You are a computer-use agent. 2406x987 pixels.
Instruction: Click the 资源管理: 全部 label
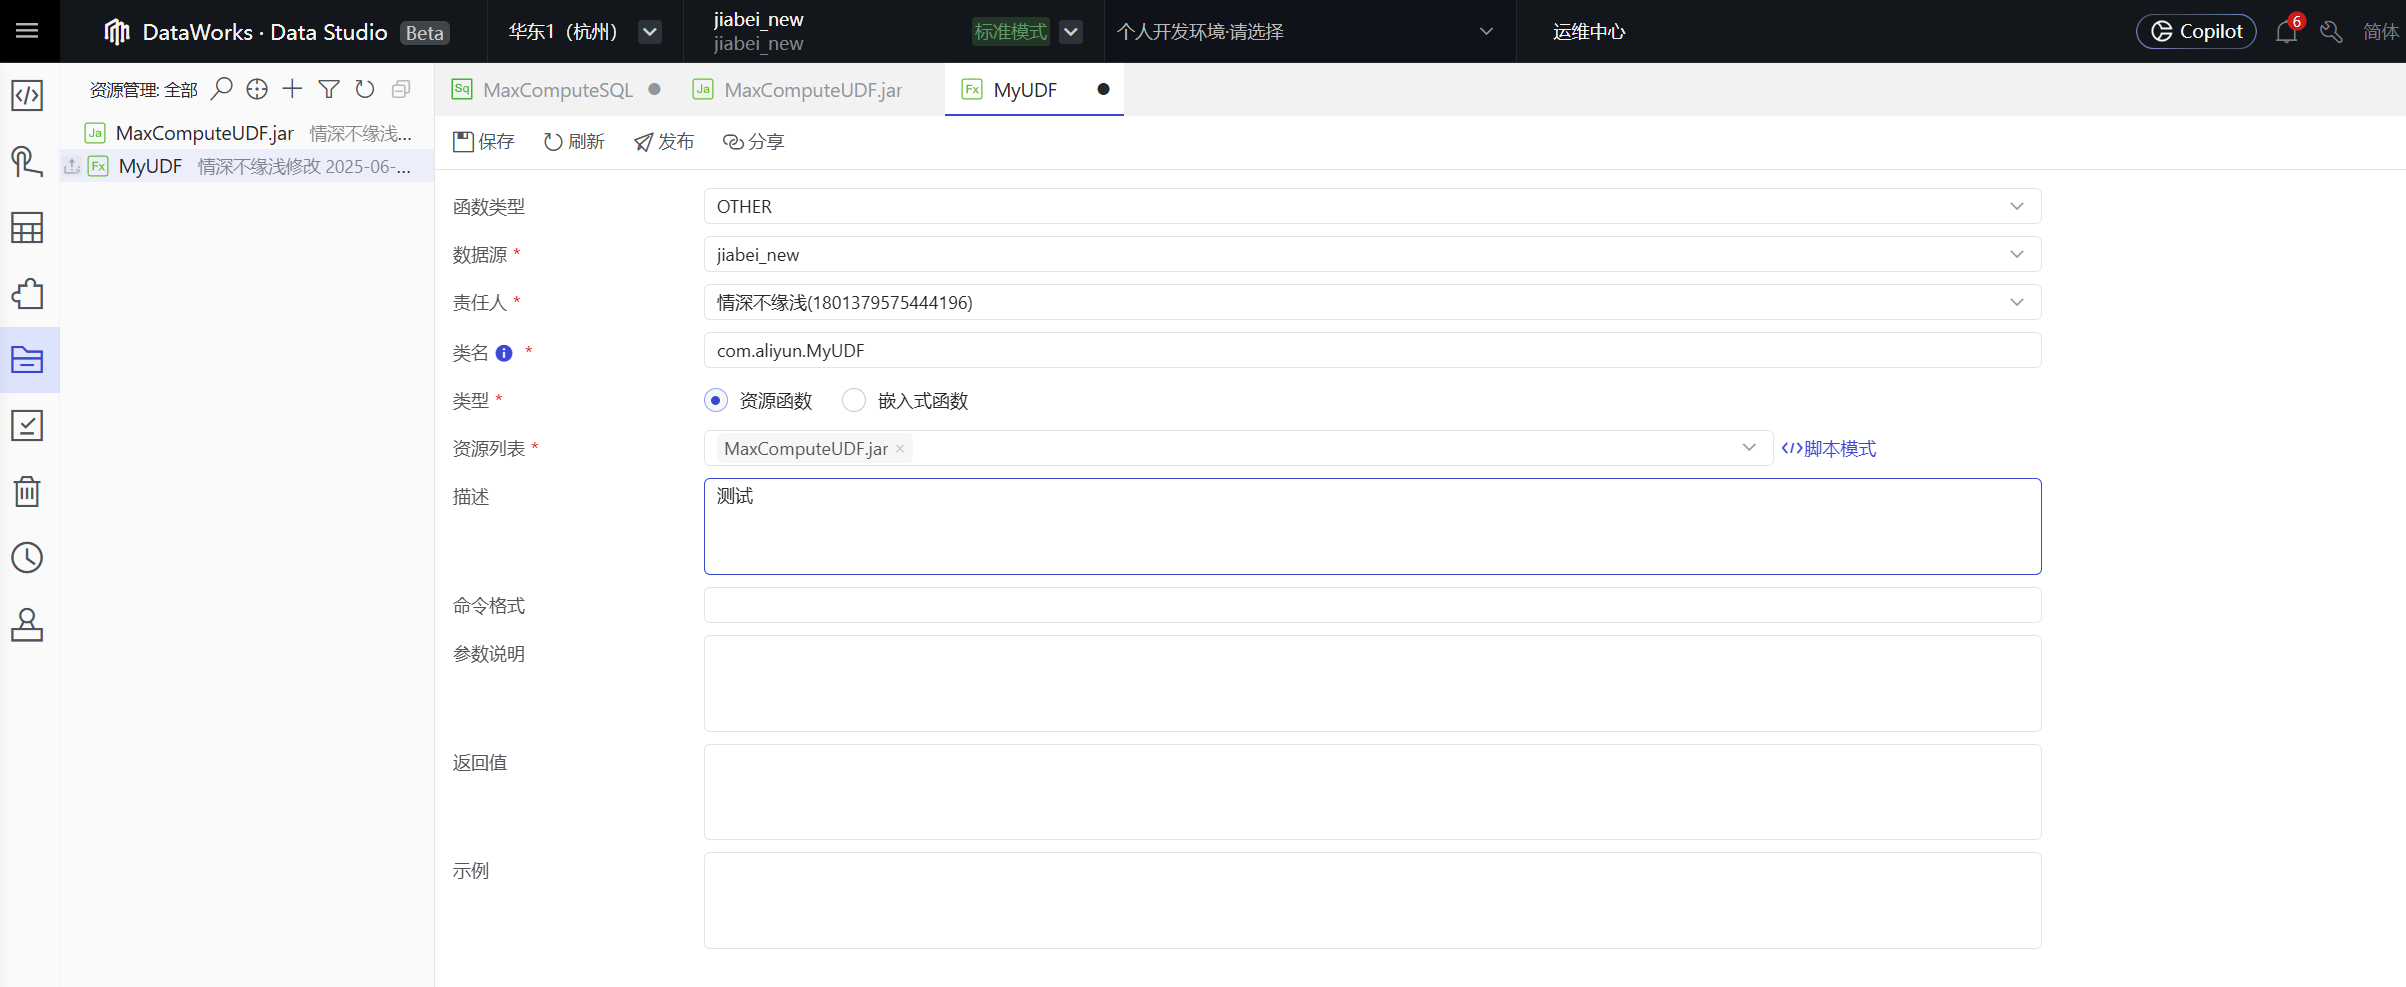pyautogui.click(x=143, y=90)
